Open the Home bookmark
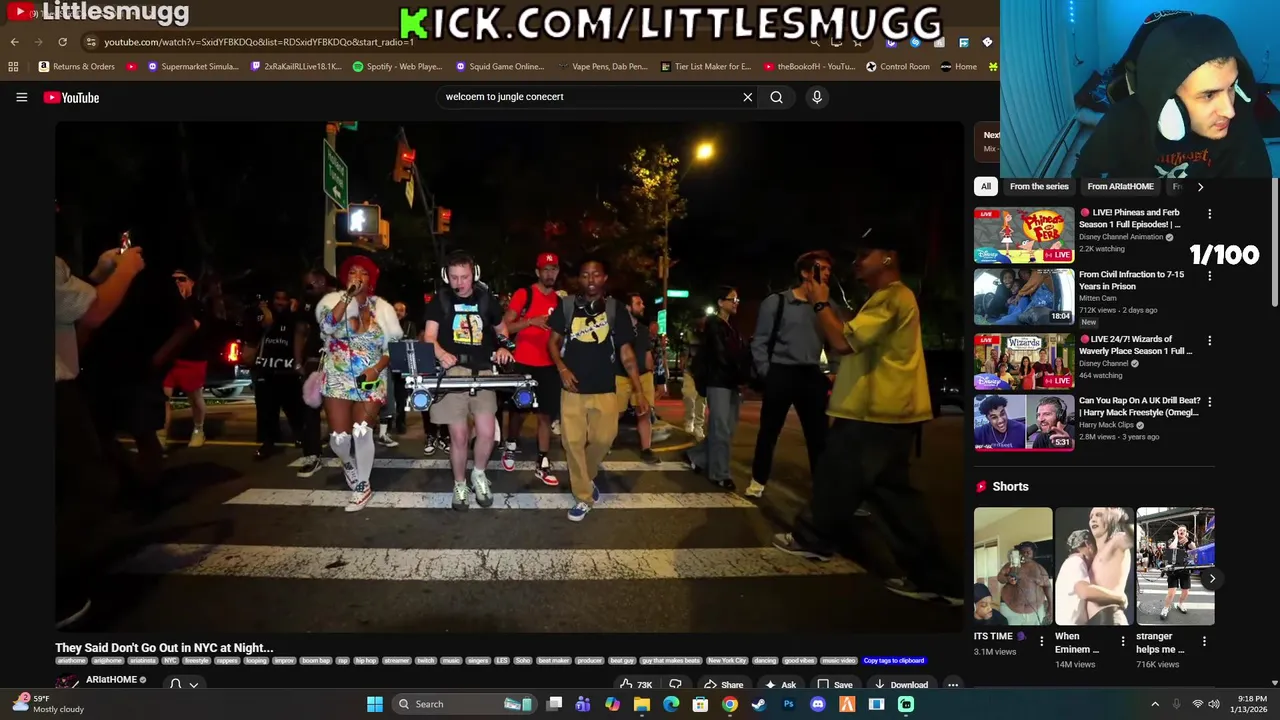Screen dimensions: 1280x720 pos(959,67)
